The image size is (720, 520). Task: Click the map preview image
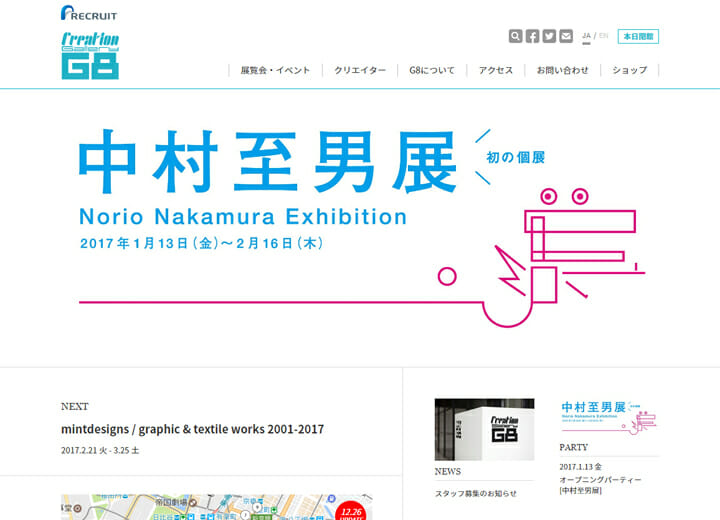pos(217,507)
